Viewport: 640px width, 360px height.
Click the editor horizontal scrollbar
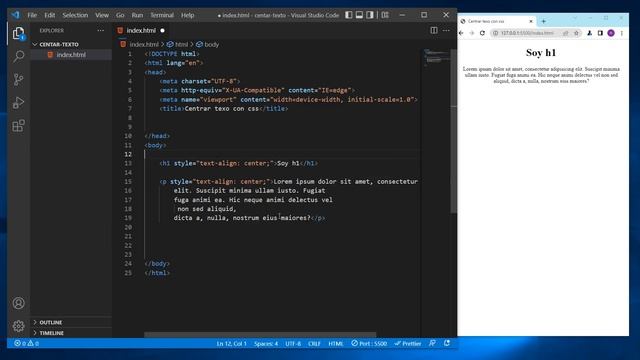260,335
